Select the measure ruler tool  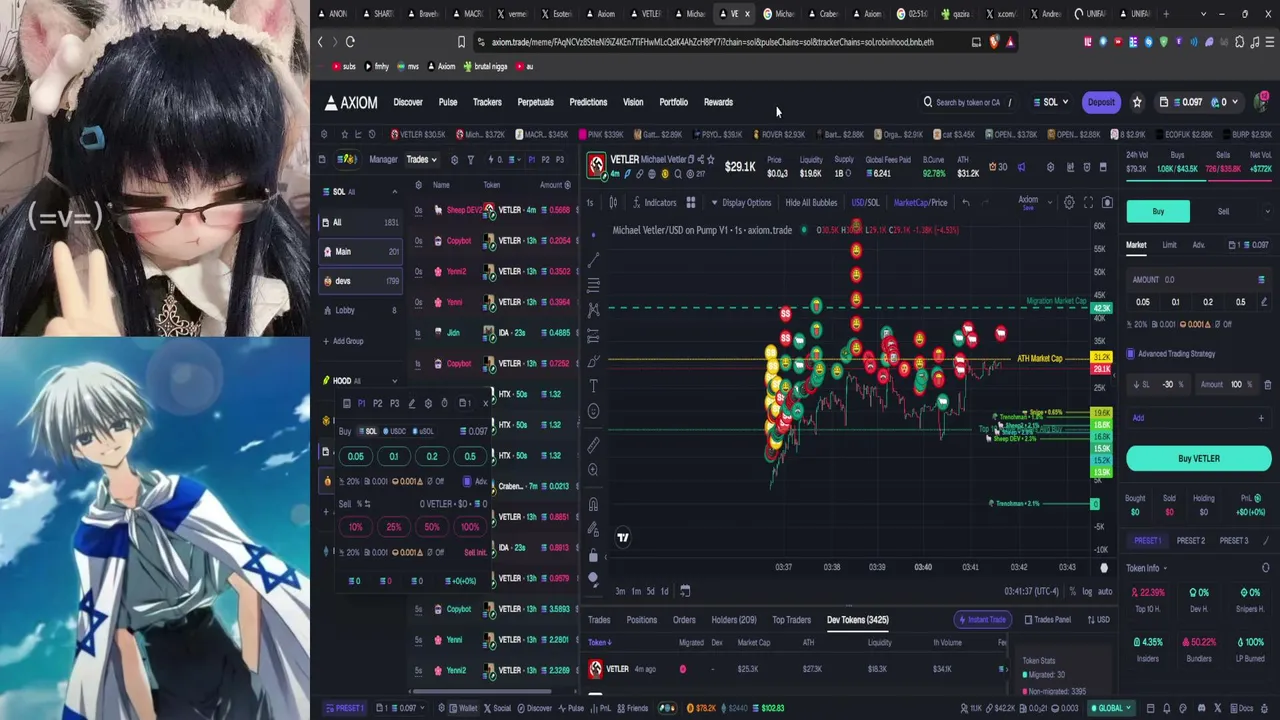[x=593, y=445]
